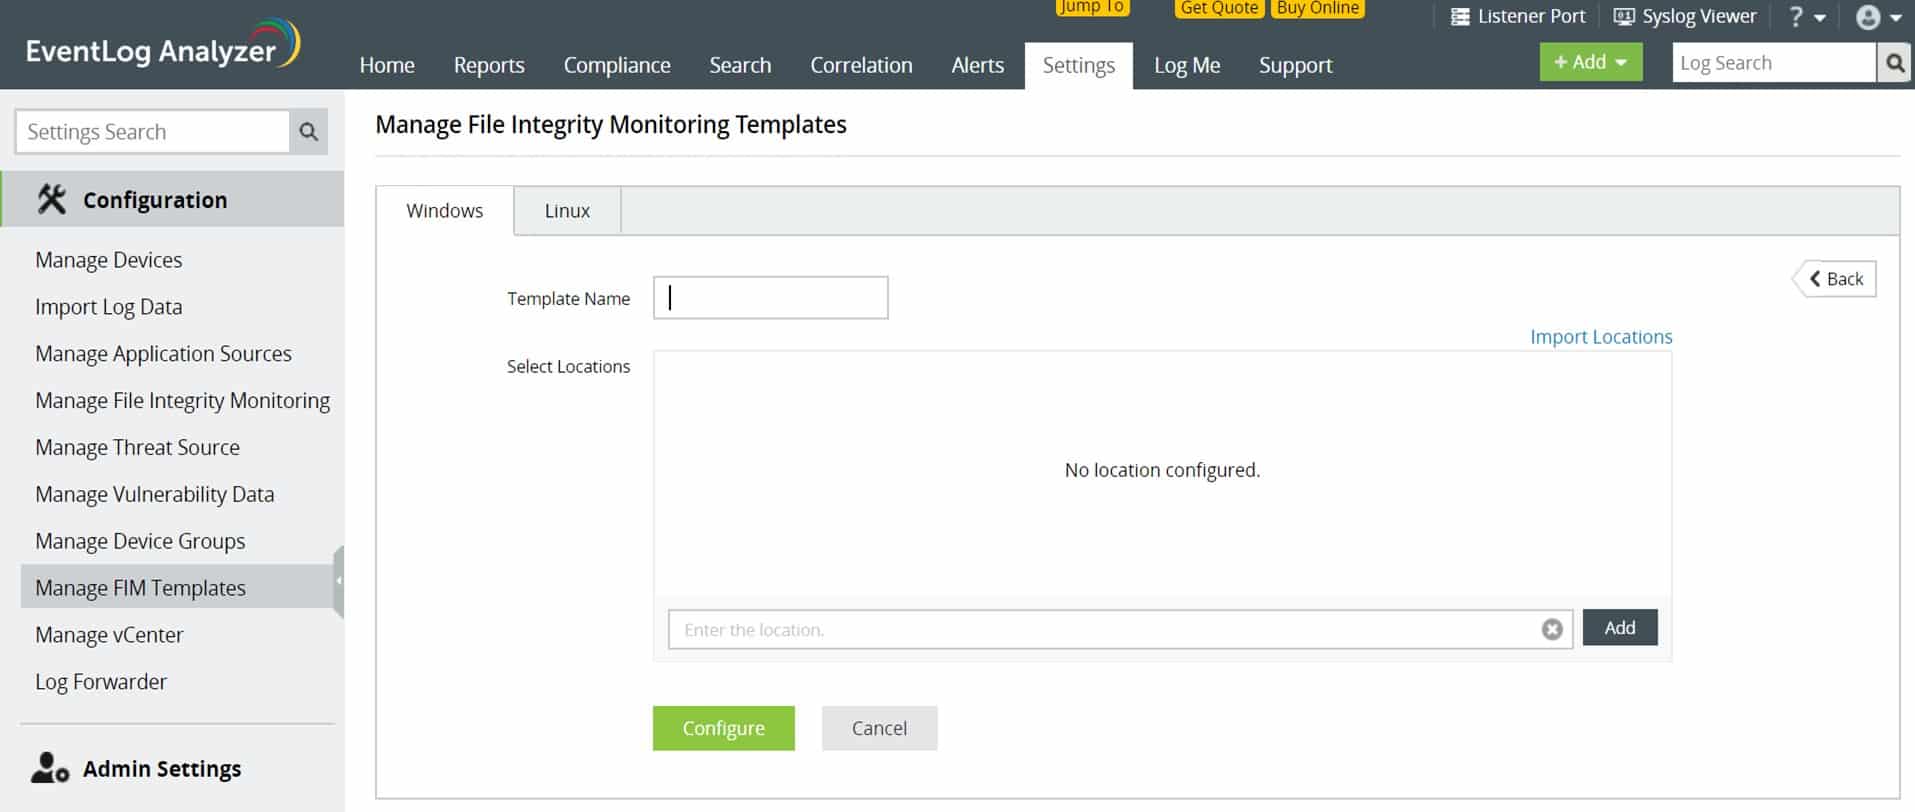
Task: Open the Log Me menu
Action: click(1187, 65)
